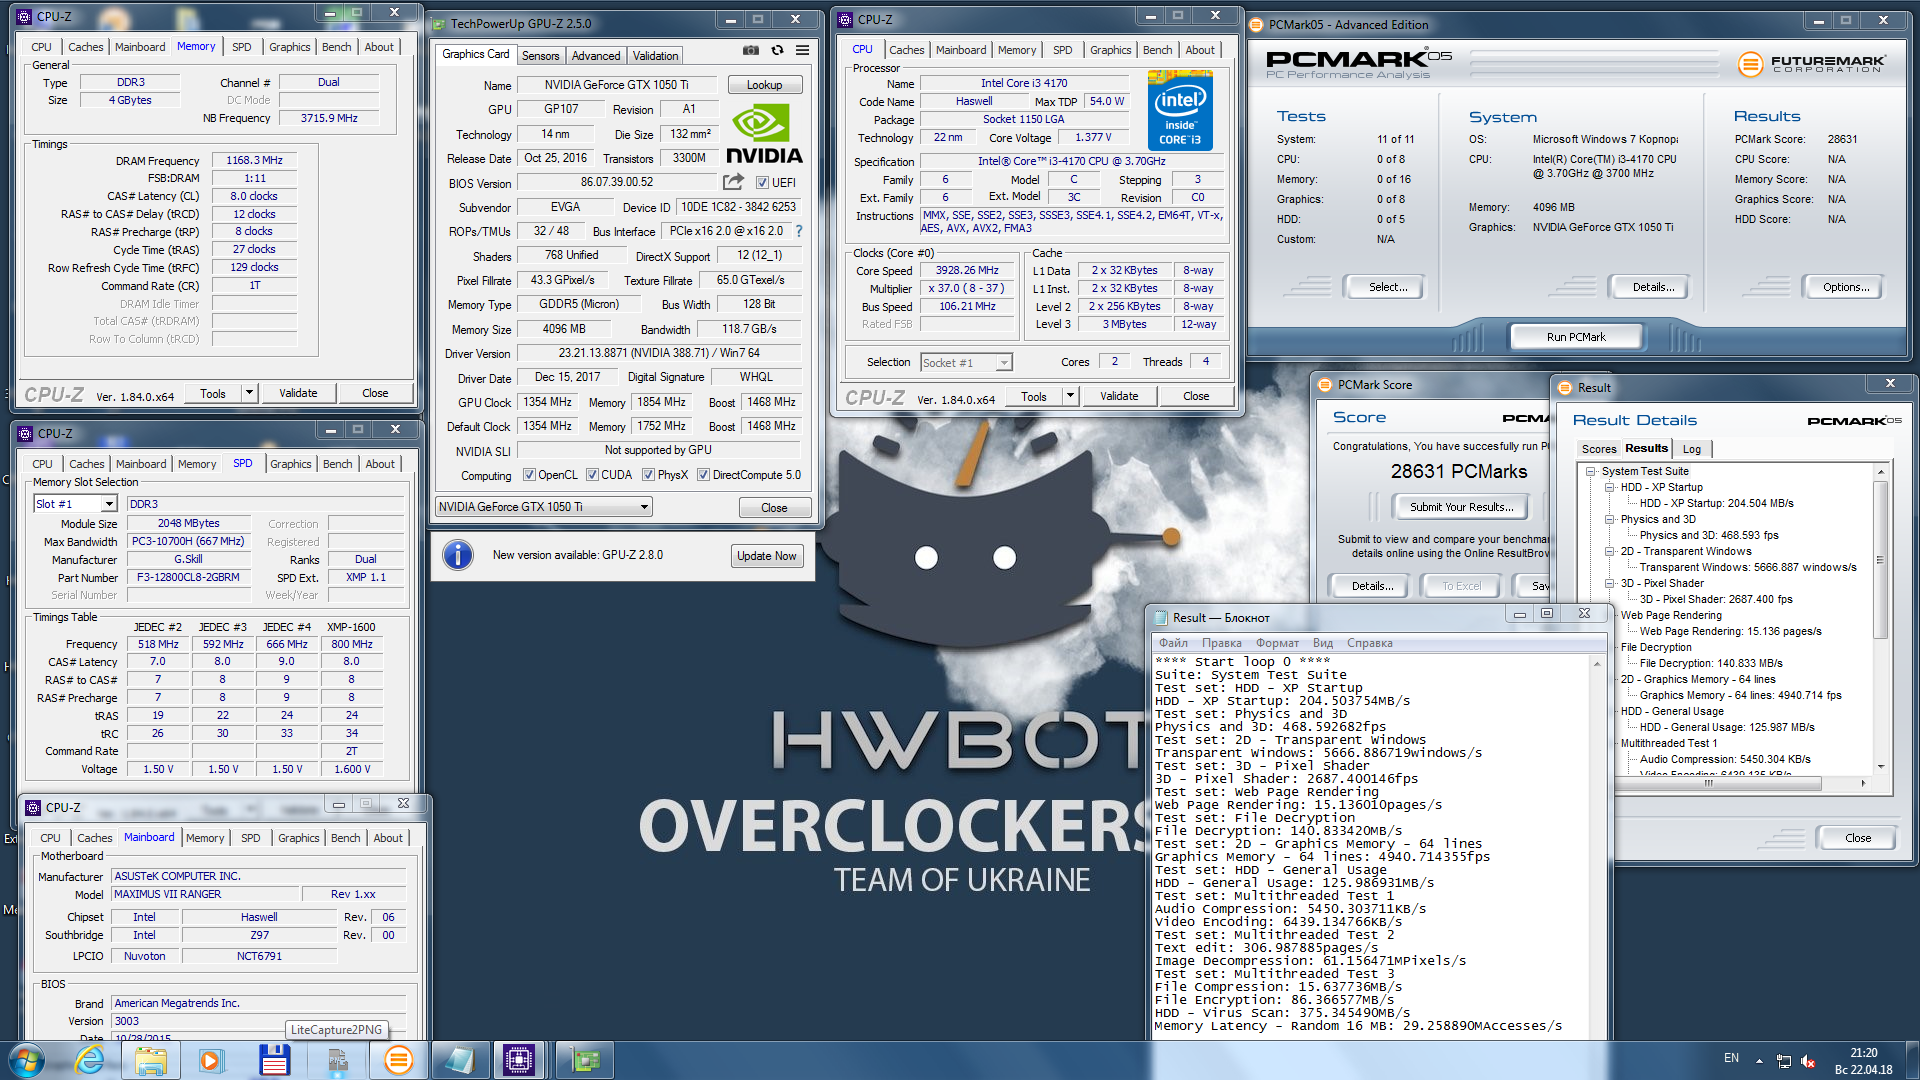Open the GPU-Z hamburger menu

click(802, 50)
